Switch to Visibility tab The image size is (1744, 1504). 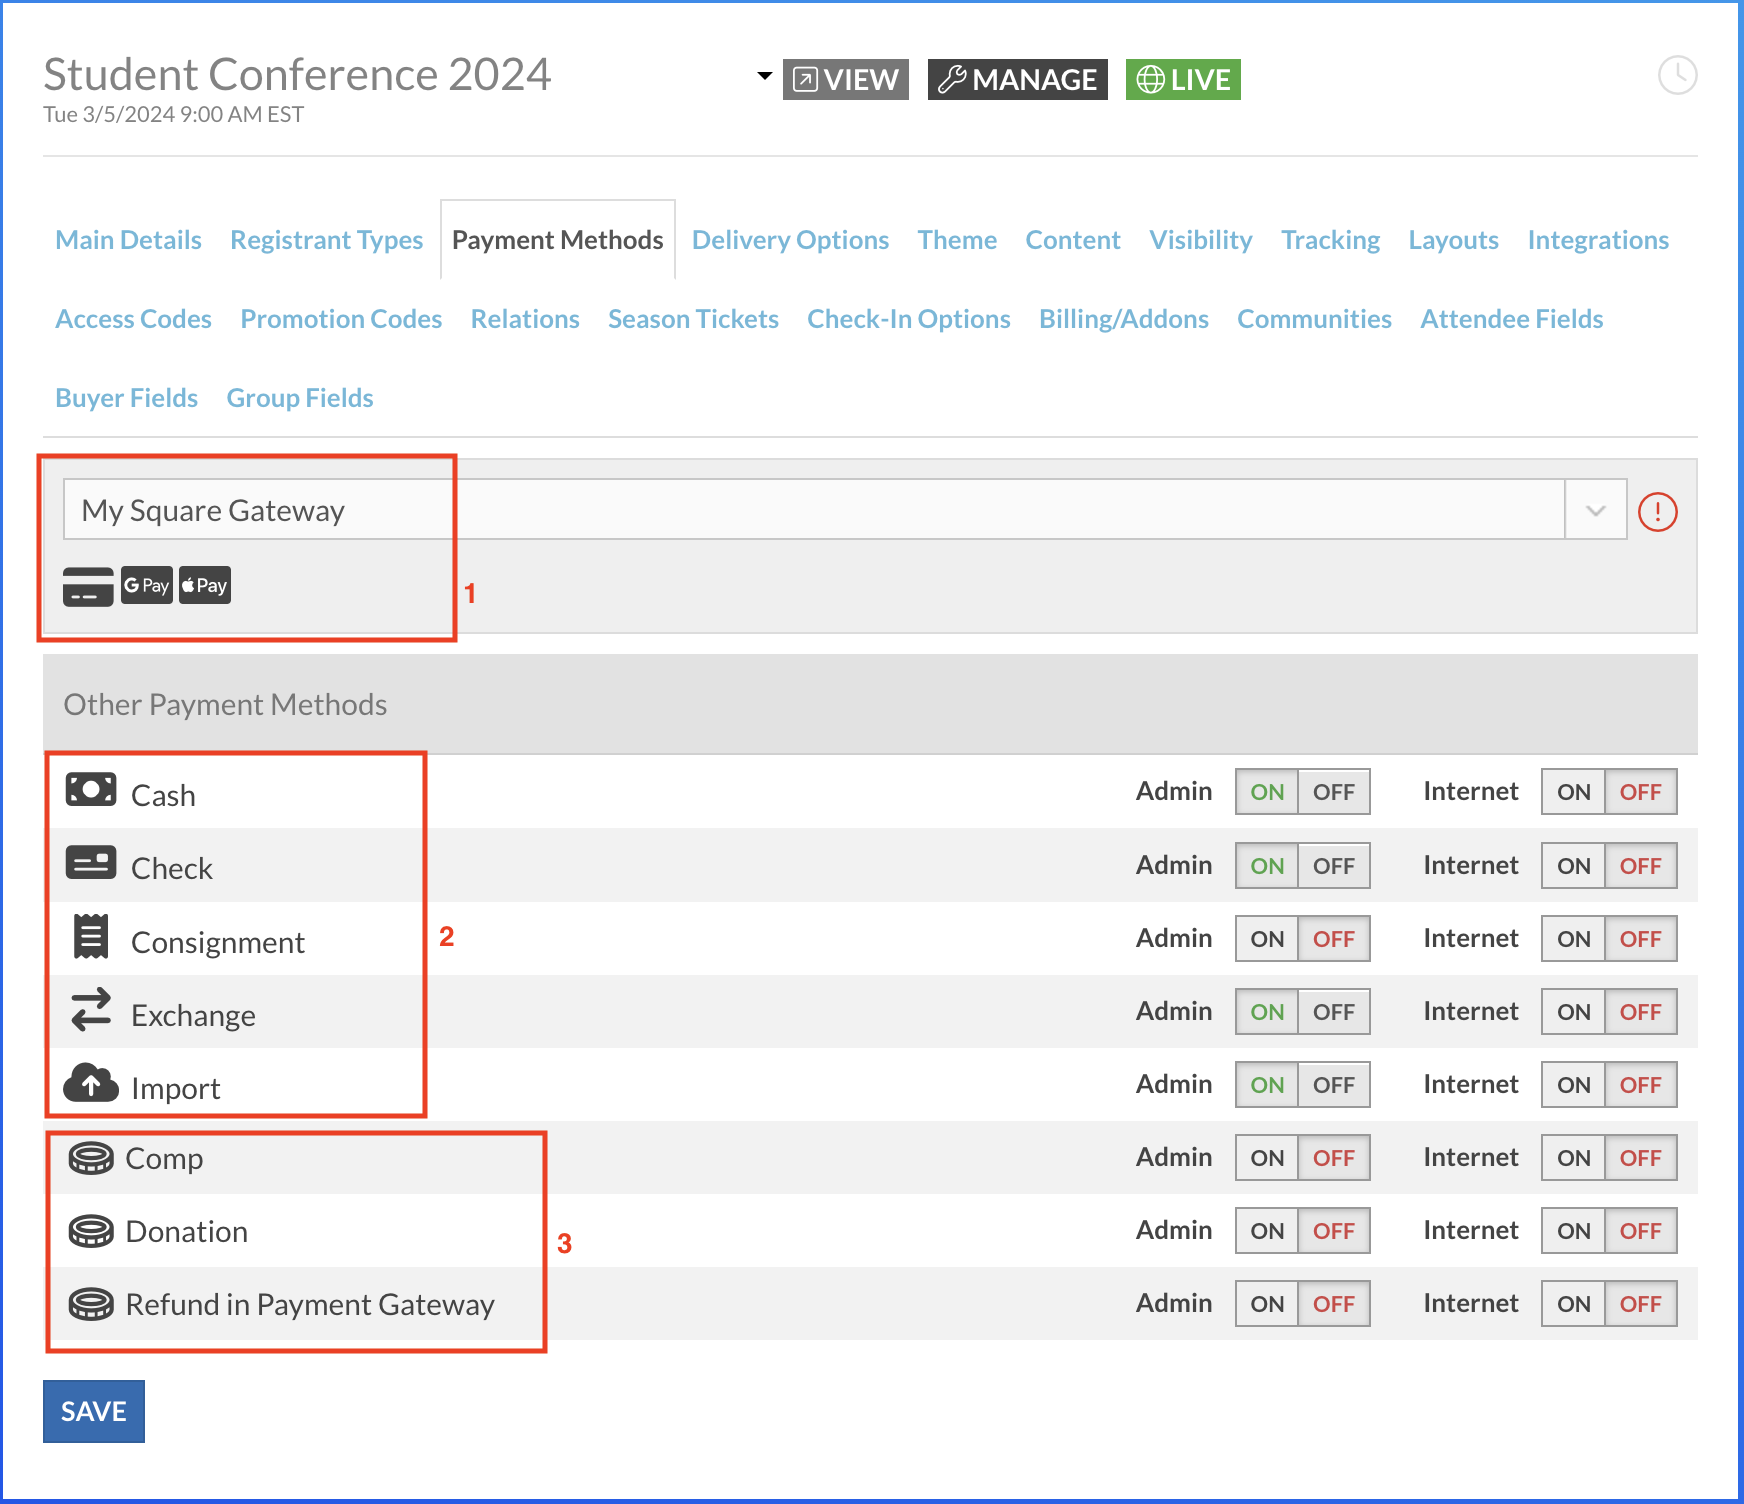coord(1200,241)
